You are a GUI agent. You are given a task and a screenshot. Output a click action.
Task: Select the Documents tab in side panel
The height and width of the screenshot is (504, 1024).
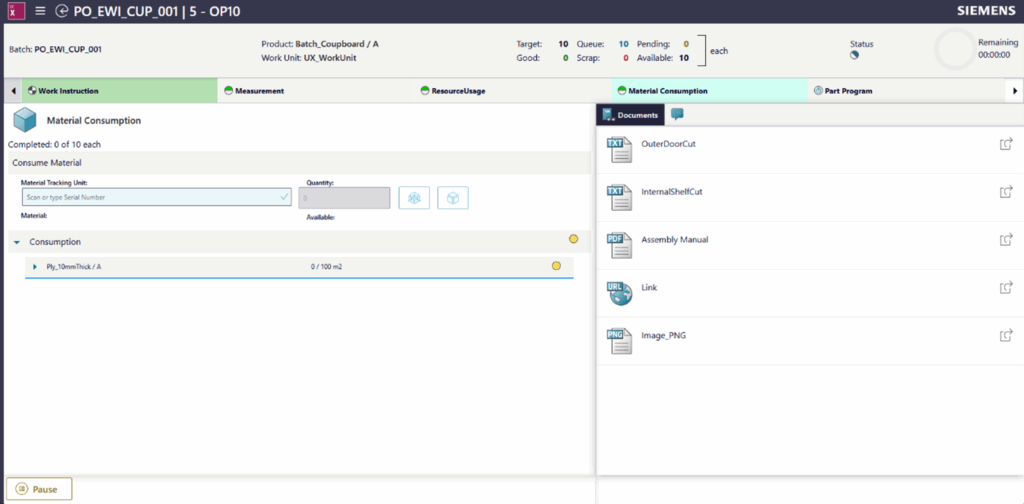(631, 115)
